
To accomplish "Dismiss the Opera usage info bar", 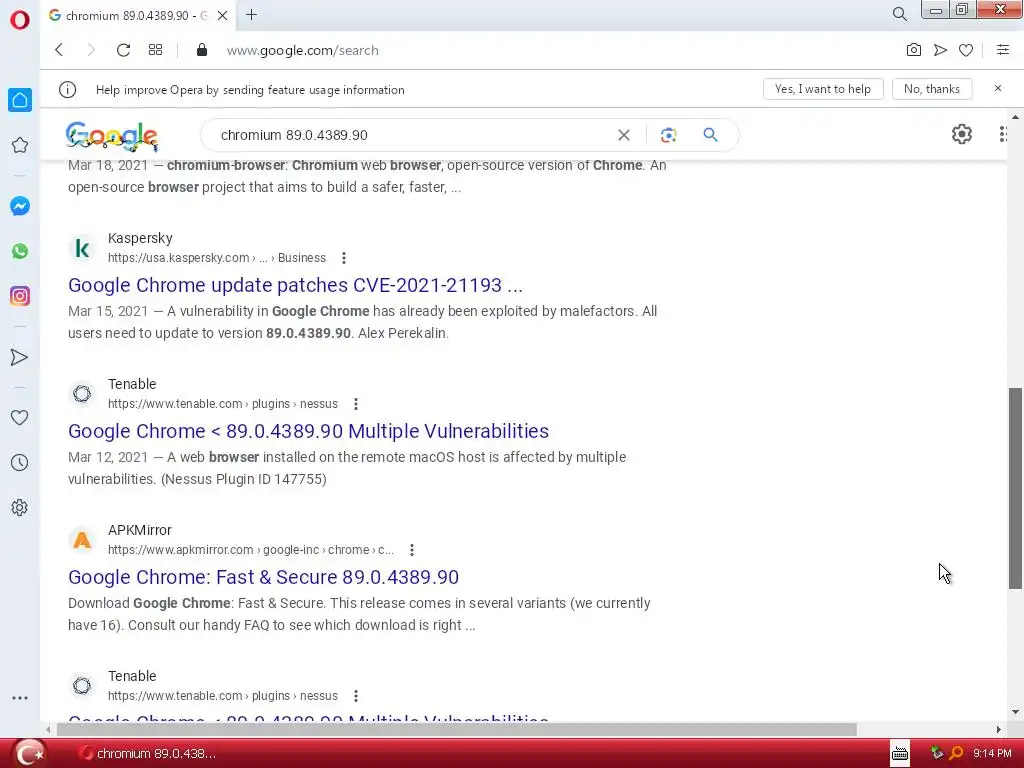I will click(998, 88).
